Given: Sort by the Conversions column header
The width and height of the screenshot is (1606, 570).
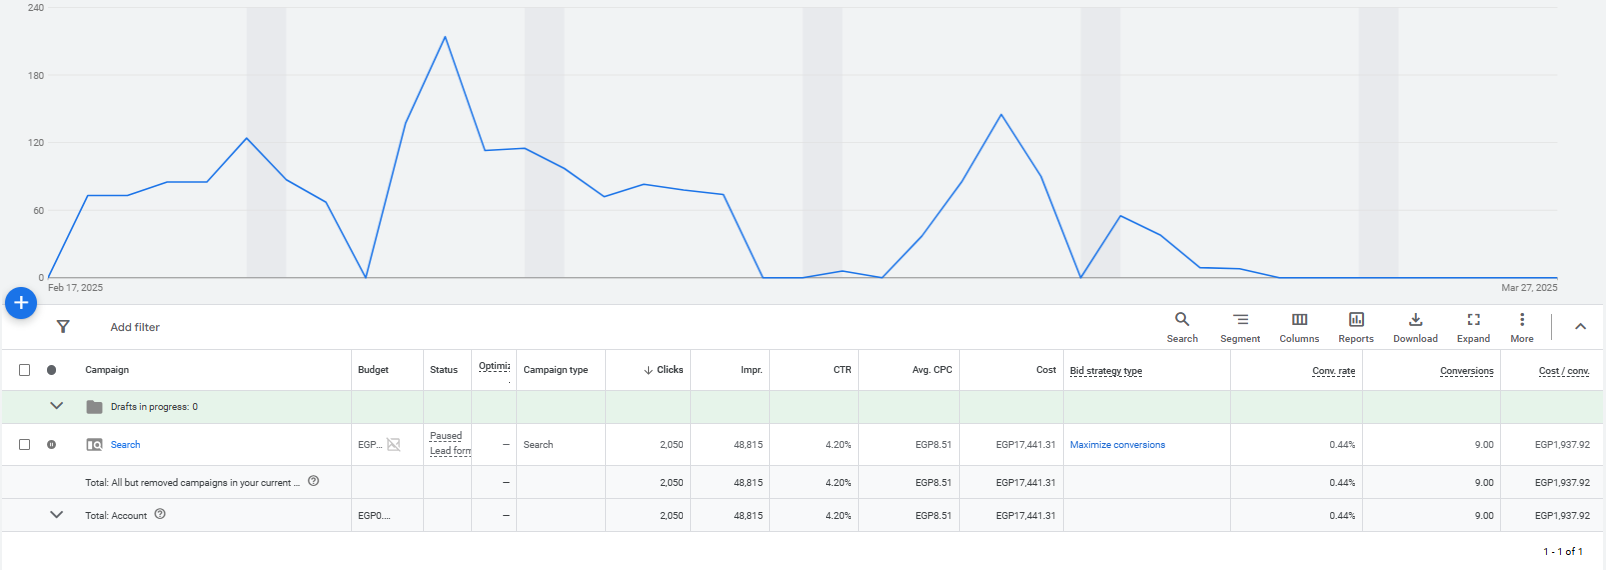Looking at the screenshot, I should pyautogui.click(x=1466, y=371).
